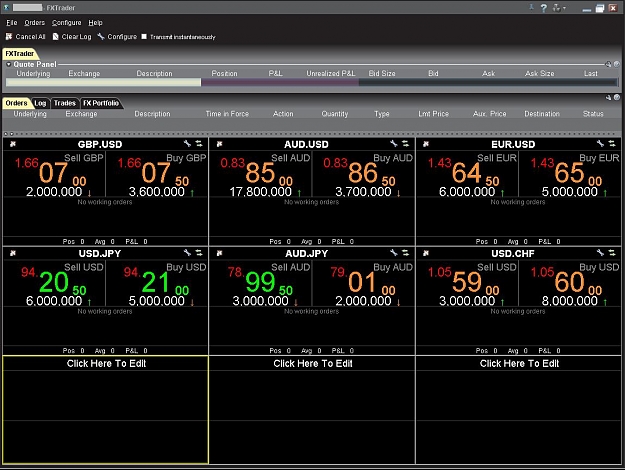Click Buy USD price in USD.JPY
Screen dimensions: 625x470
tap(157, 283)
